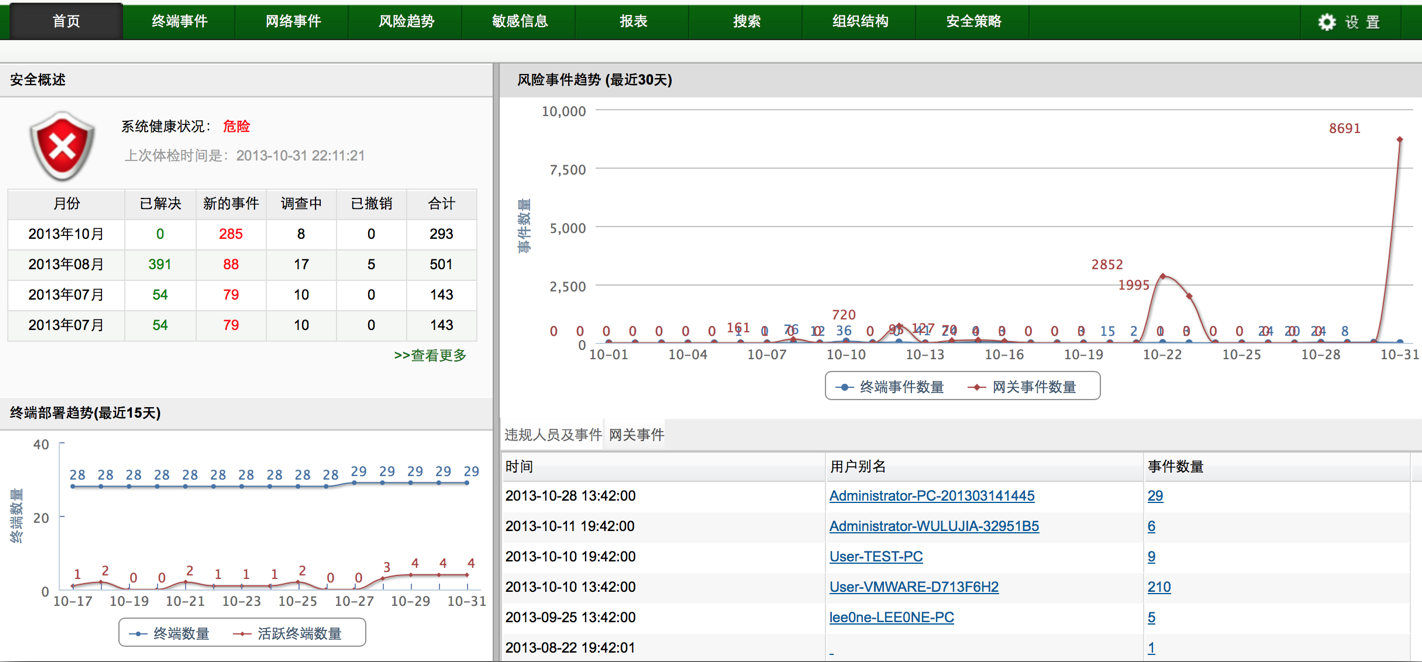
Task: Open the 风险趋势 menu
Action: click(406, 21)
